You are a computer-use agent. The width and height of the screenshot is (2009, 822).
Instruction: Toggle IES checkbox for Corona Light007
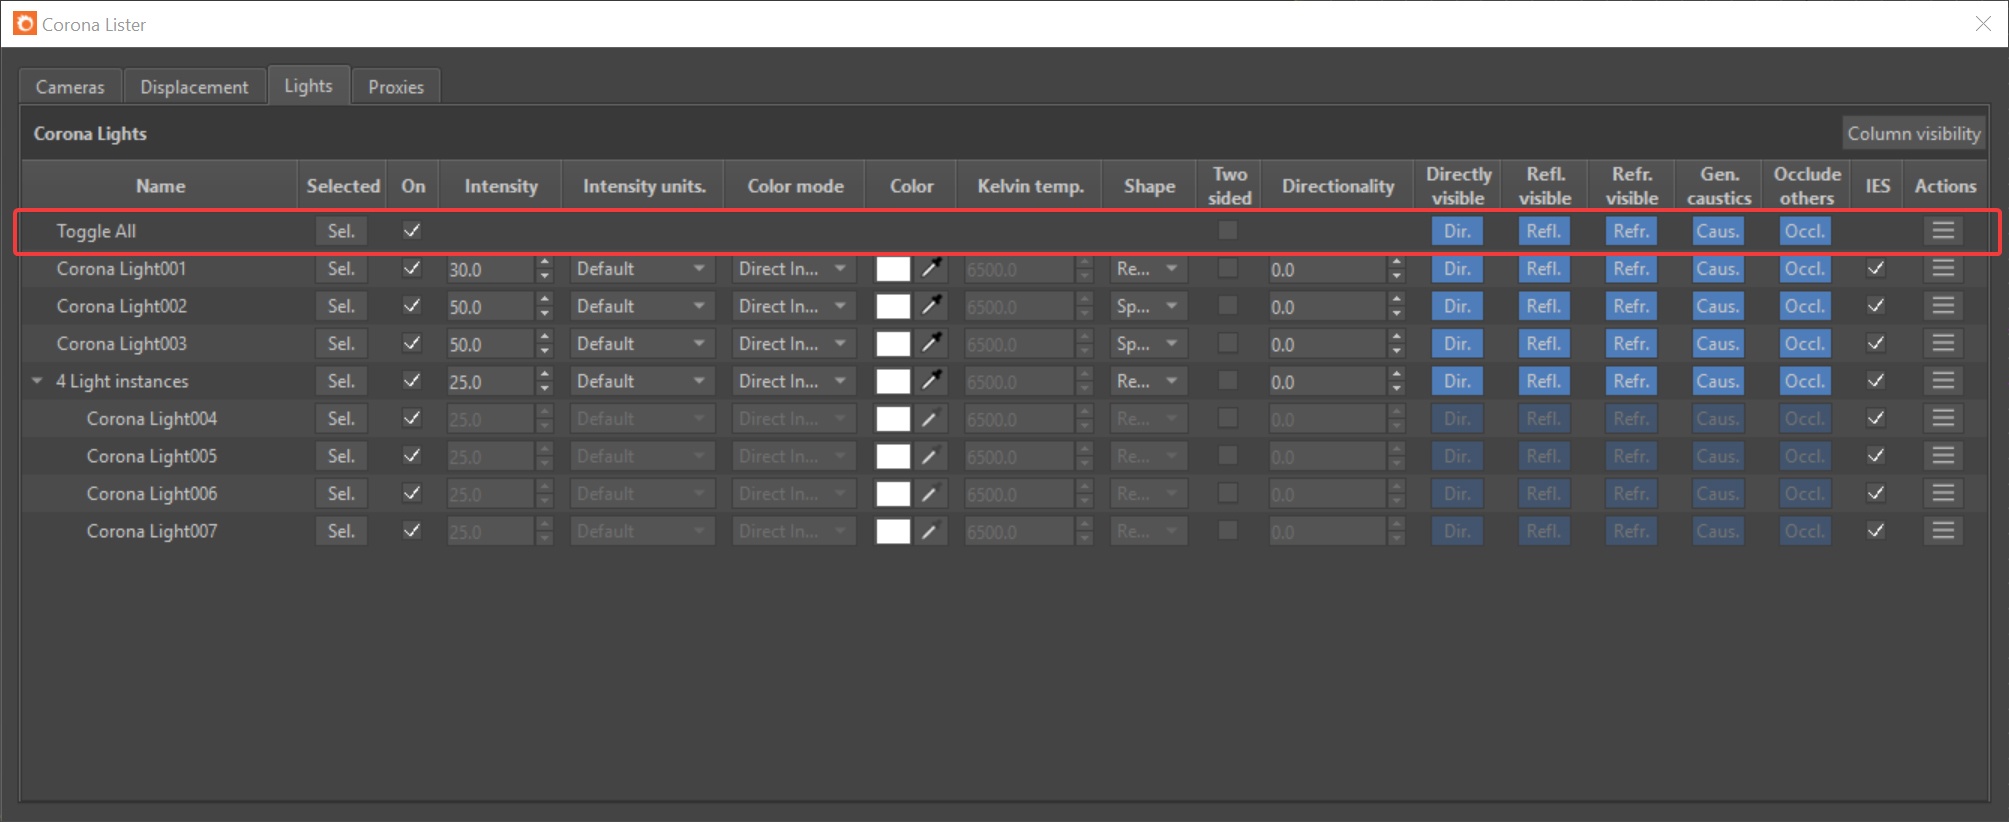pos(1876,531)
